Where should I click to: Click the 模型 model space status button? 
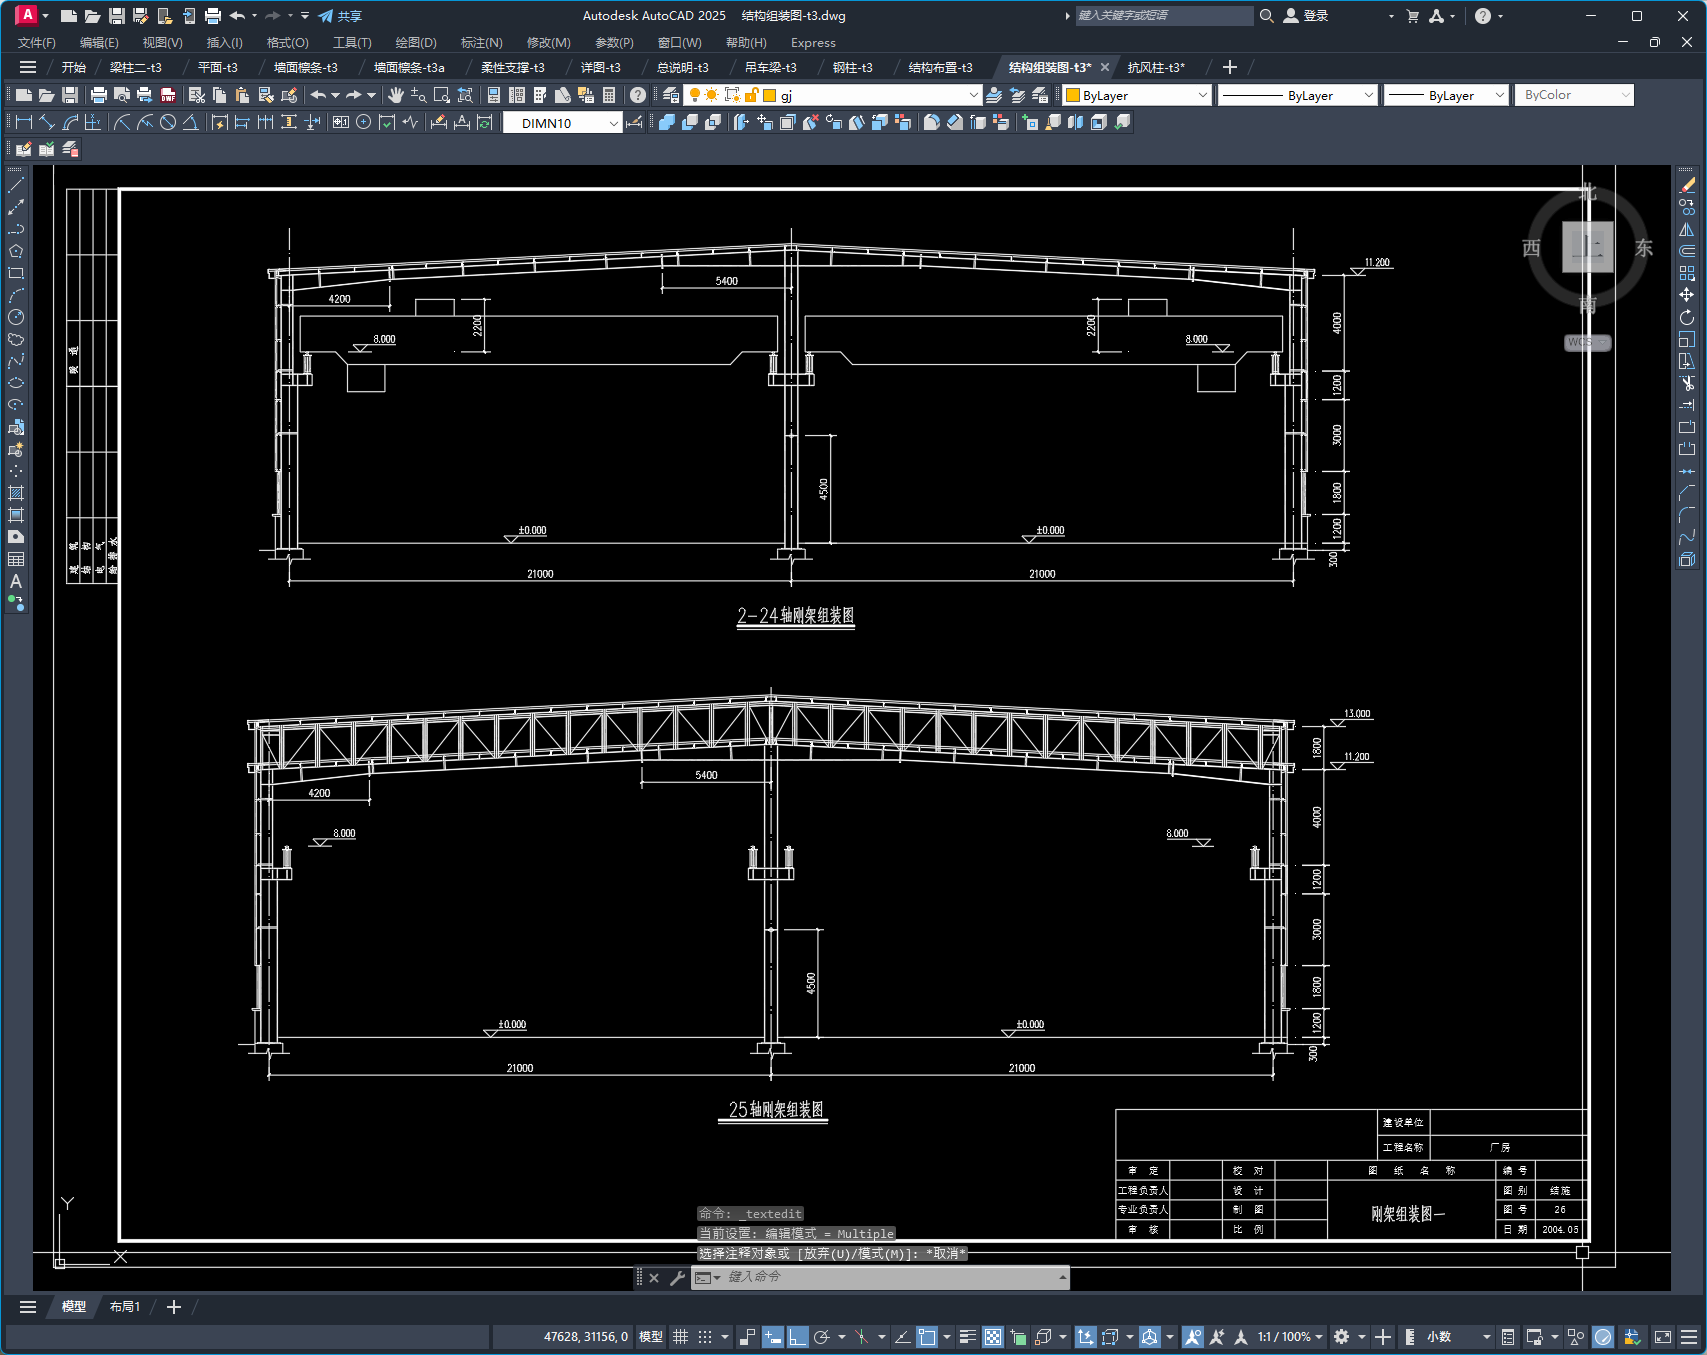coord(651,1337)
